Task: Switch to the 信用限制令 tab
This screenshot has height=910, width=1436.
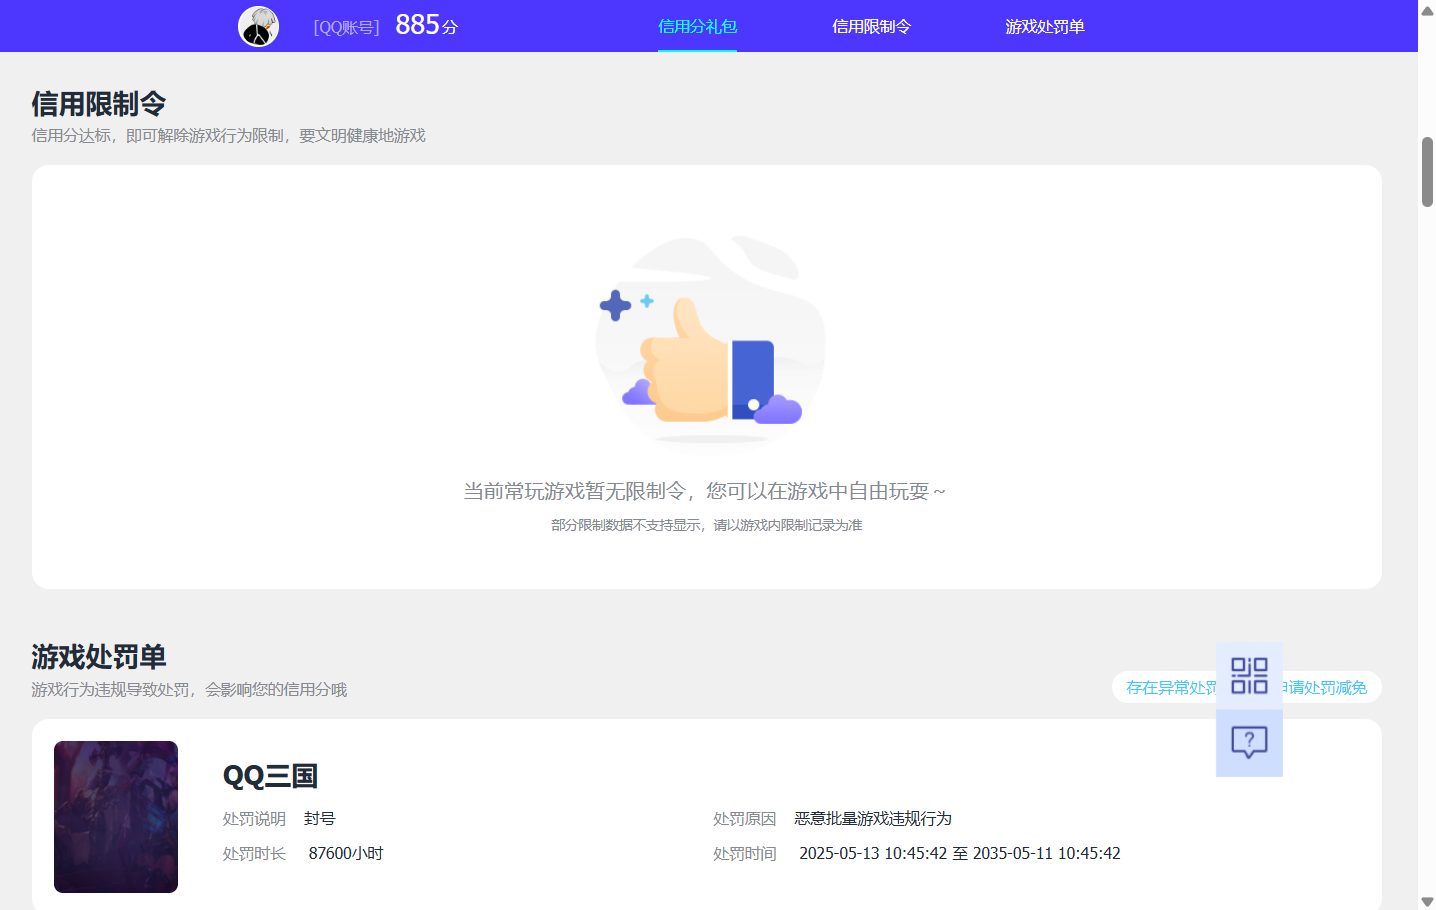Action: point(871,27)
